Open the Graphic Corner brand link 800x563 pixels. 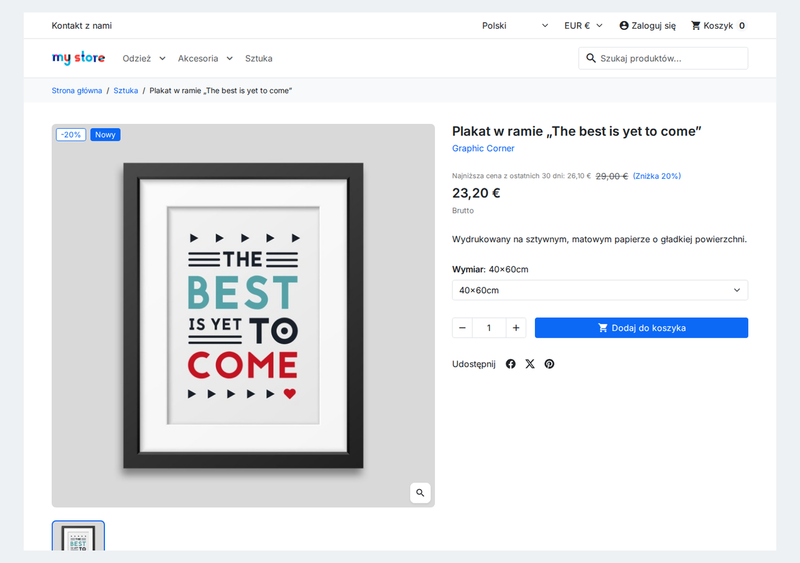[483, 148]
